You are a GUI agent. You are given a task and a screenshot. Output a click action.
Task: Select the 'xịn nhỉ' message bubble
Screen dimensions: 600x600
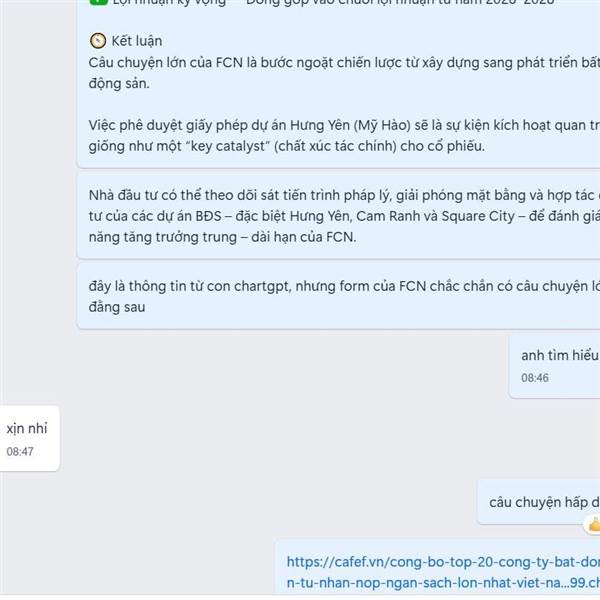29,439
